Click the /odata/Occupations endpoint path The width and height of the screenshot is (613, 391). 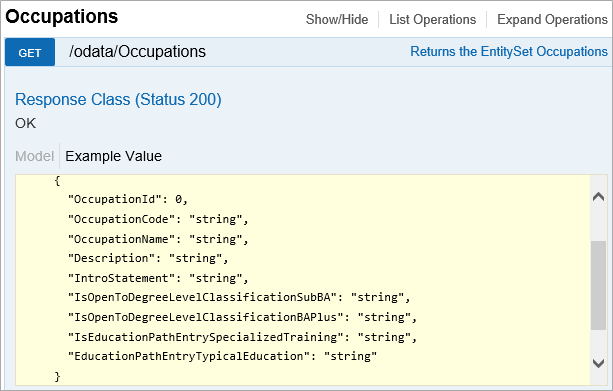coord(137,52)
